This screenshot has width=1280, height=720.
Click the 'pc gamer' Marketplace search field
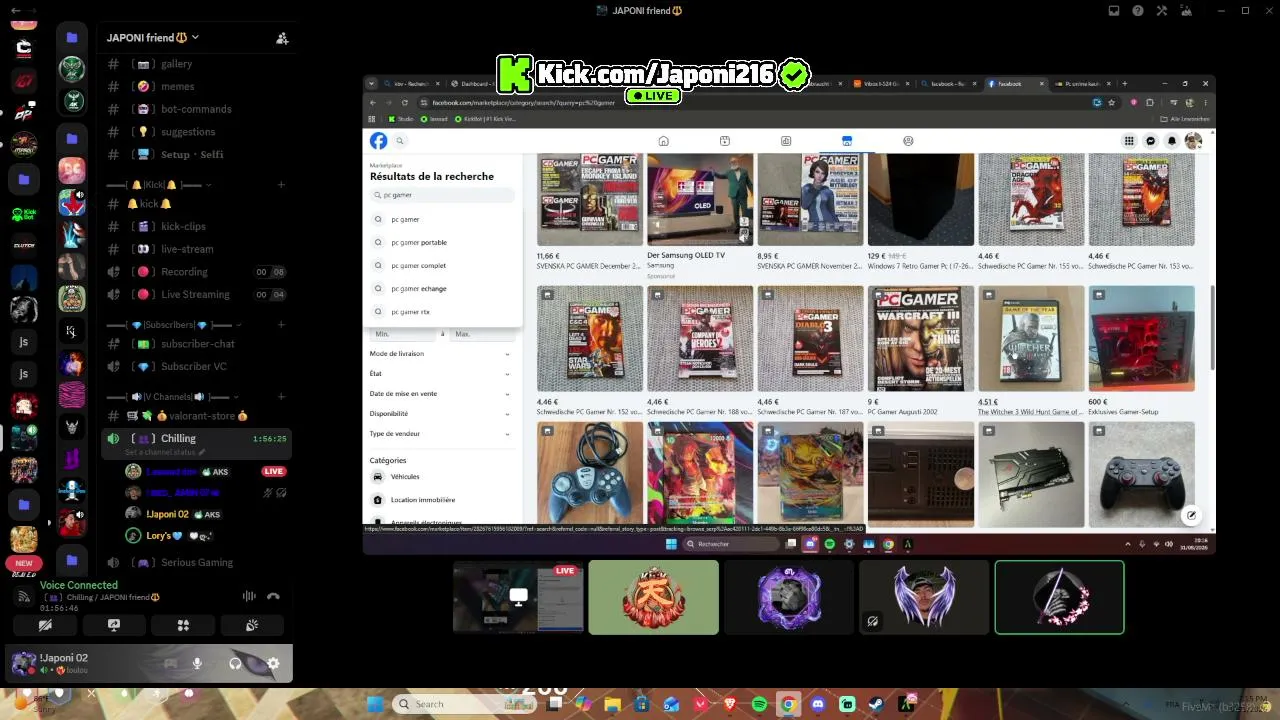pos(443,195)
